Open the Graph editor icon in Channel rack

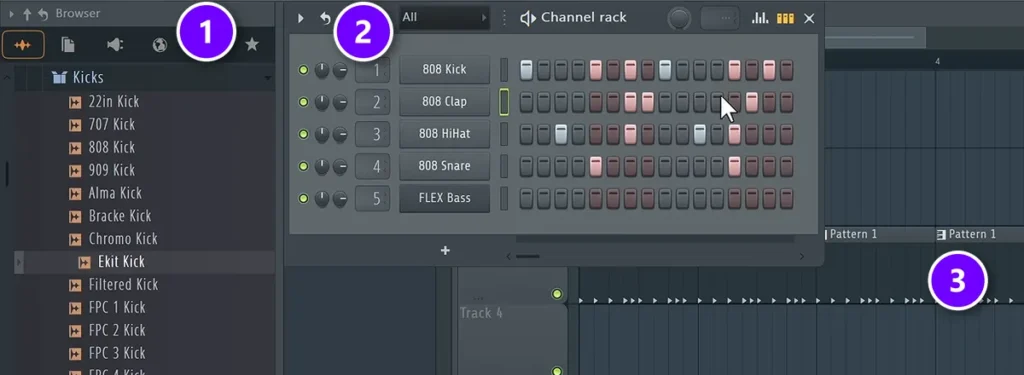[760, 18]
